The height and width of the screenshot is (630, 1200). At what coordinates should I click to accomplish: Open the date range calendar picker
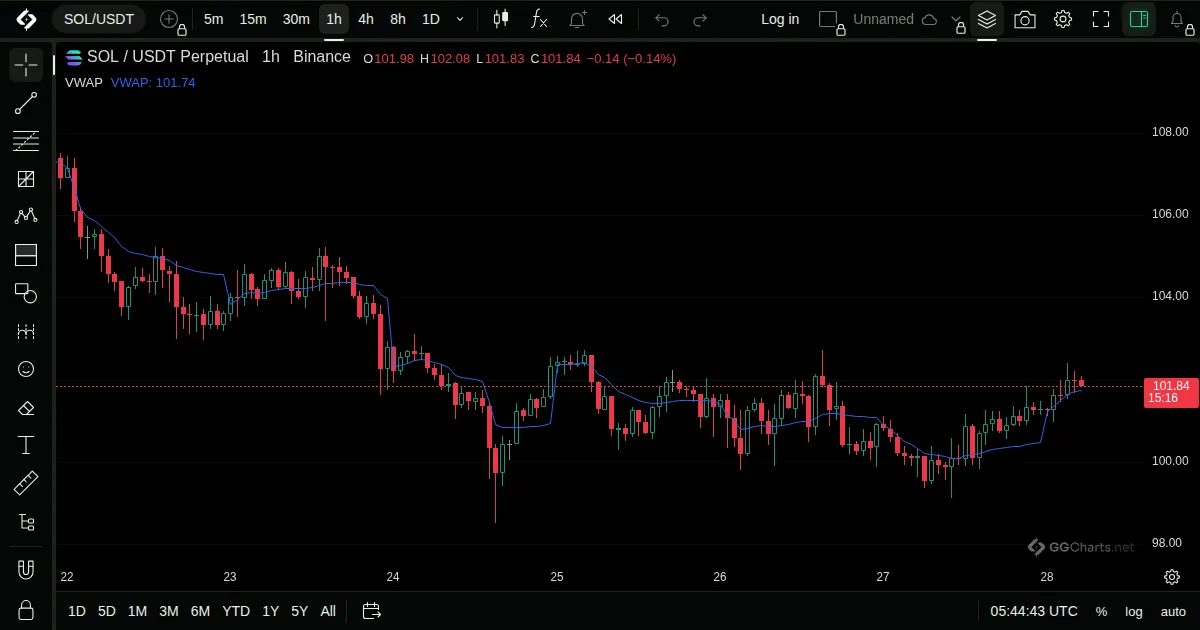click(372, 611)
